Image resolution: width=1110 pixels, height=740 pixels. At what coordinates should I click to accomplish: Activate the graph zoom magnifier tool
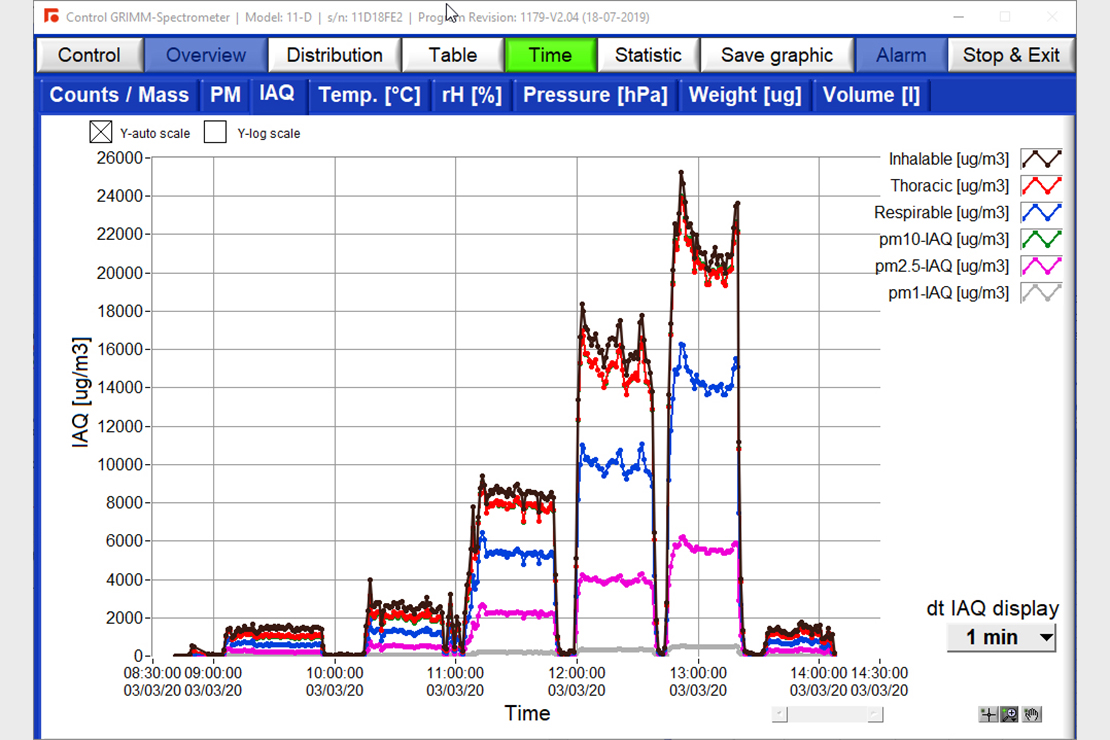[1010, 714]
